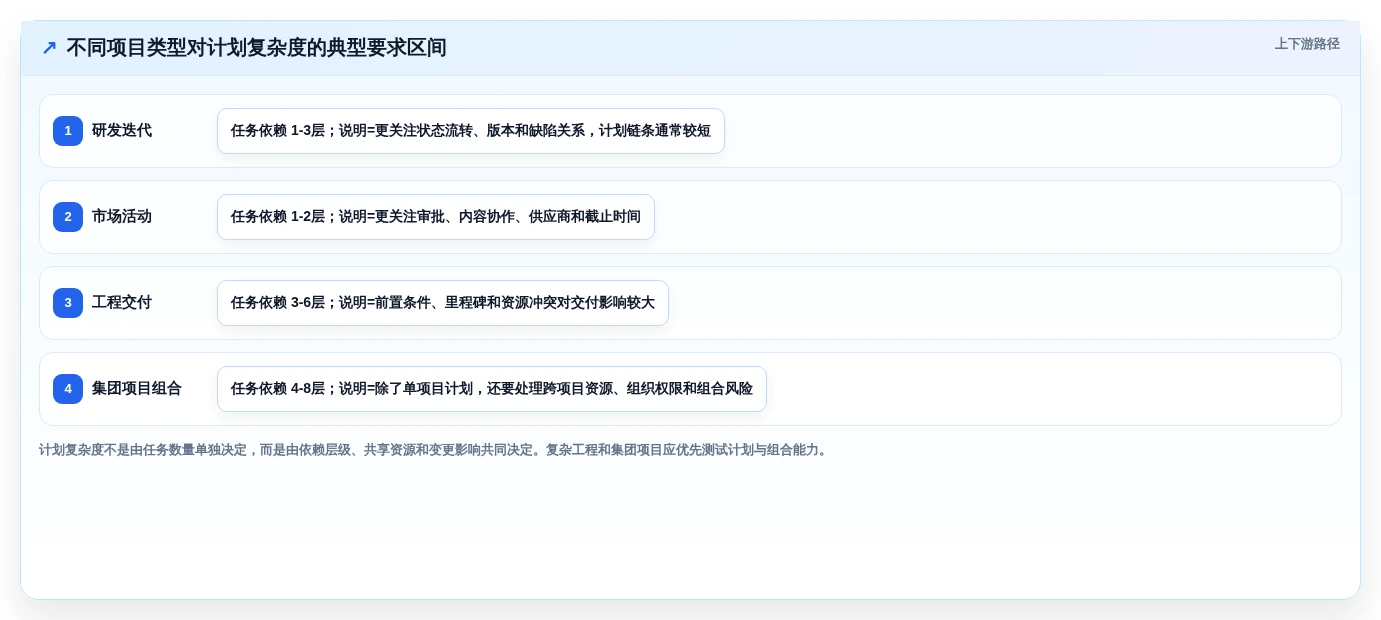Click the footnote starting with '计划复杂度不是由任务数量单独决定'

[435, 450]
